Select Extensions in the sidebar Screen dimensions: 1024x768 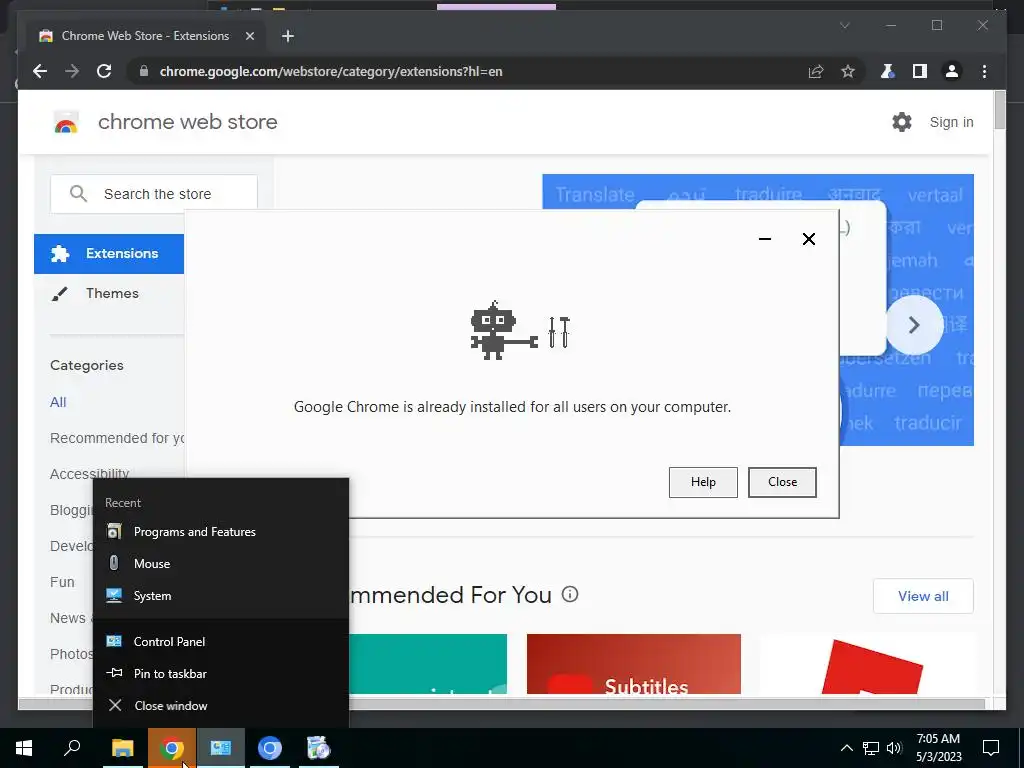point(109,253)
